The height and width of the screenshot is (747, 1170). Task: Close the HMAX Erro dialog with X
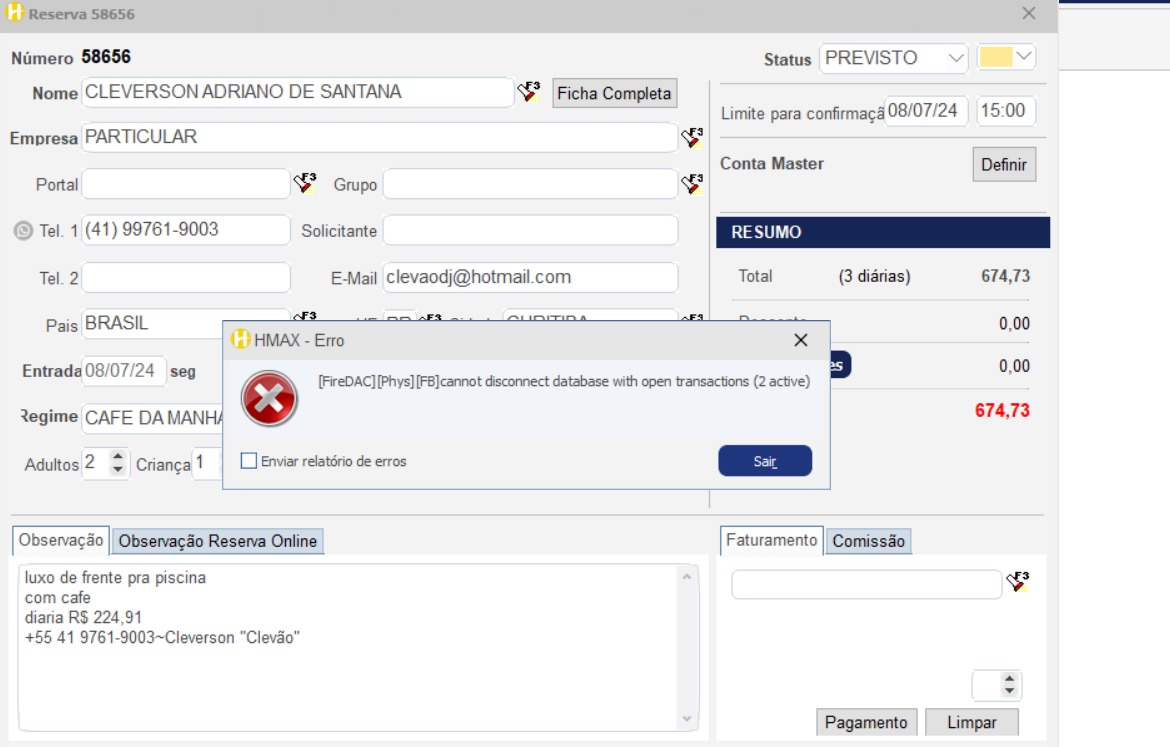pyautogui.click(x=800, y=340)
